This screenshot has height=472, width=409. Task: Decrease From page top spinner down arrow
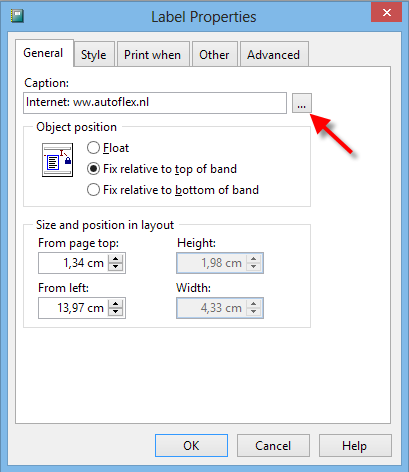tap(116, 267)
